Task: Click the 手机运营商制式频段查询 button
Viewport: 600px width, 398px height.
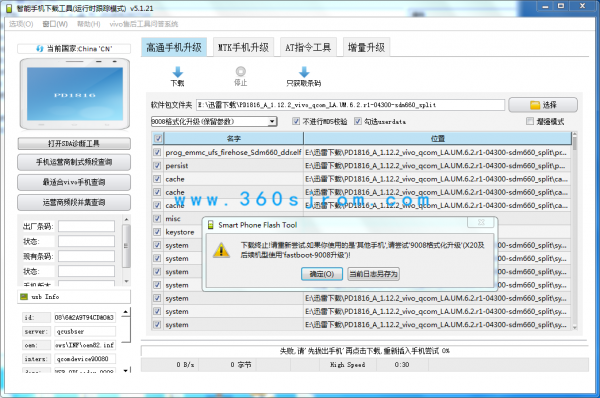Action: click(x=74, y=162)
